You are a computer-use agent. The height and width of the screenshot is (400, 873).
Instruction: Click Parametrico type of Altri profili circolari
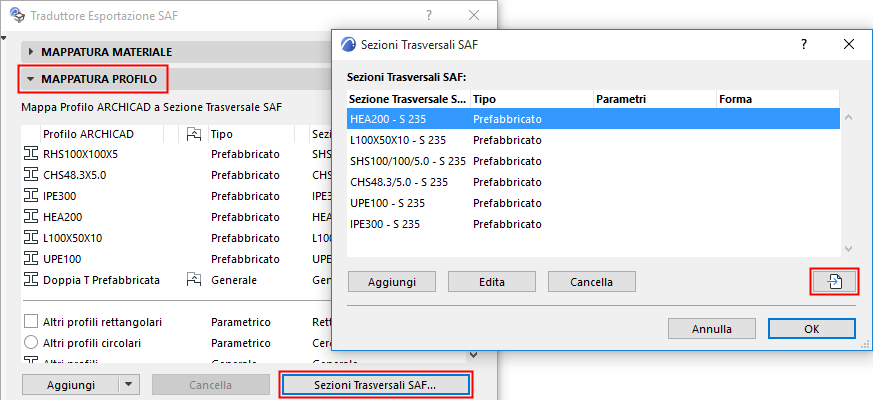point(241,343)
